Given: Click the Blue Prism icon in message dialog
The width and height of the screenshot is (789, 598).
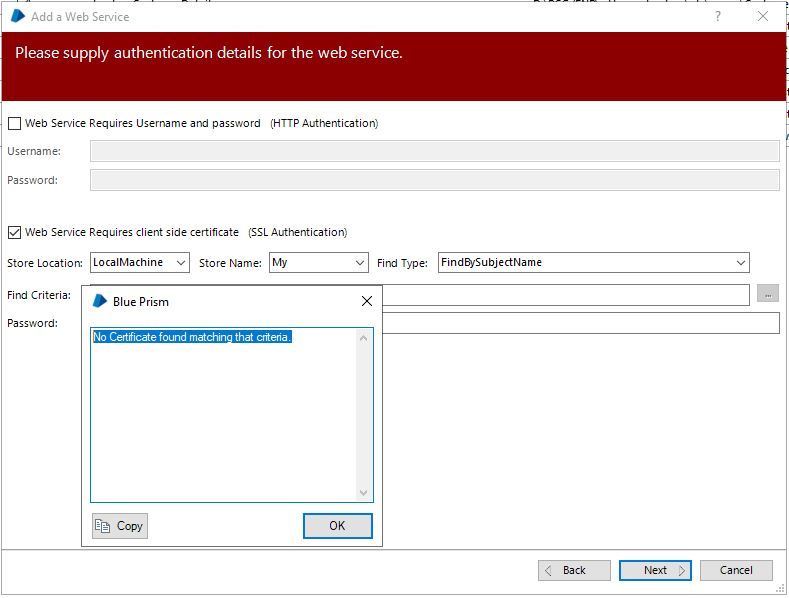Looking at the screenshot, I should (x=99, y=301).
